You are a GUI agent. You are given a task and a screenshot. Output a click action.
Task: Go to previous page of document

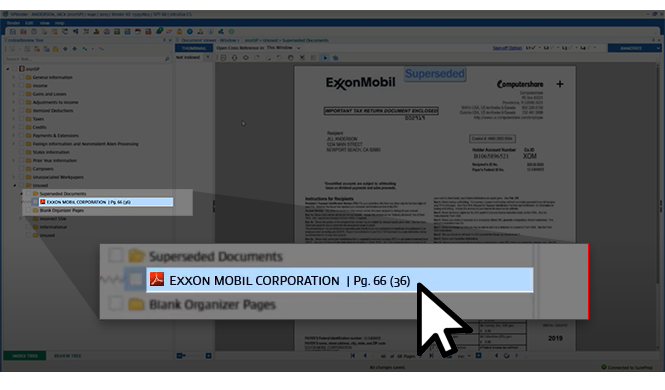pyautogui.click(x=365, y=356)
